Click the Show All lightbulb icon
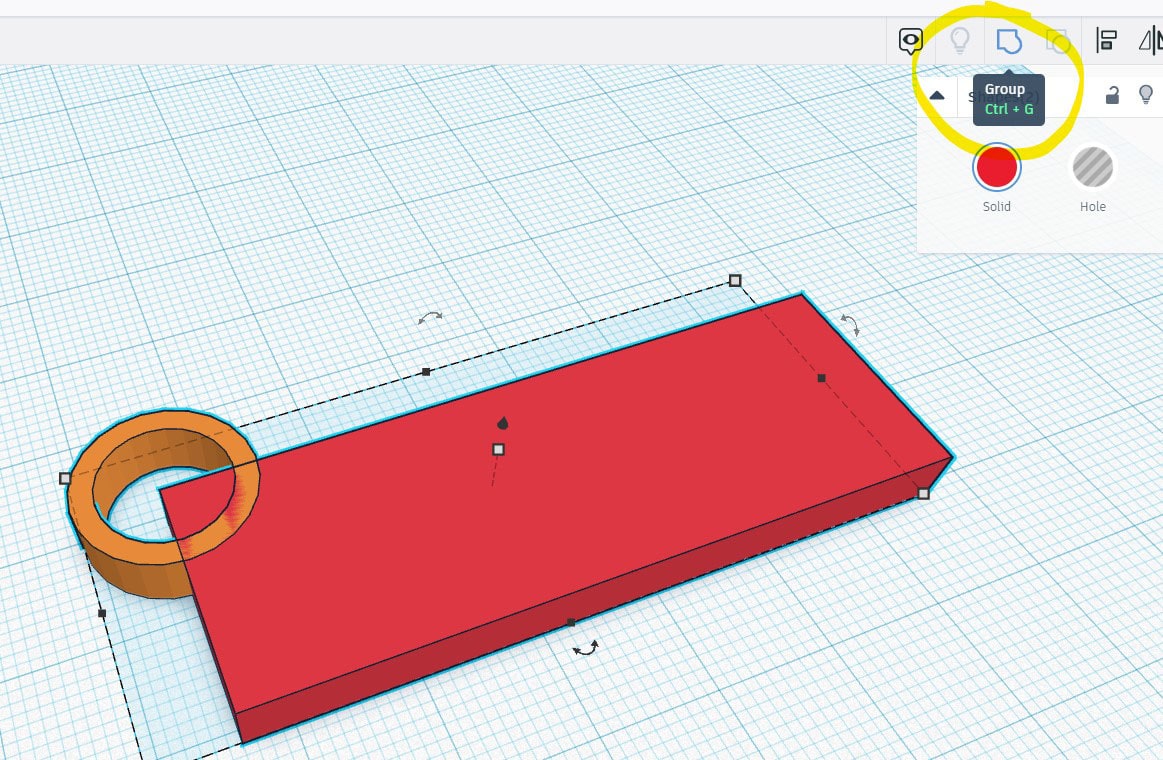1163x760 pixels. tap(961, 41)
